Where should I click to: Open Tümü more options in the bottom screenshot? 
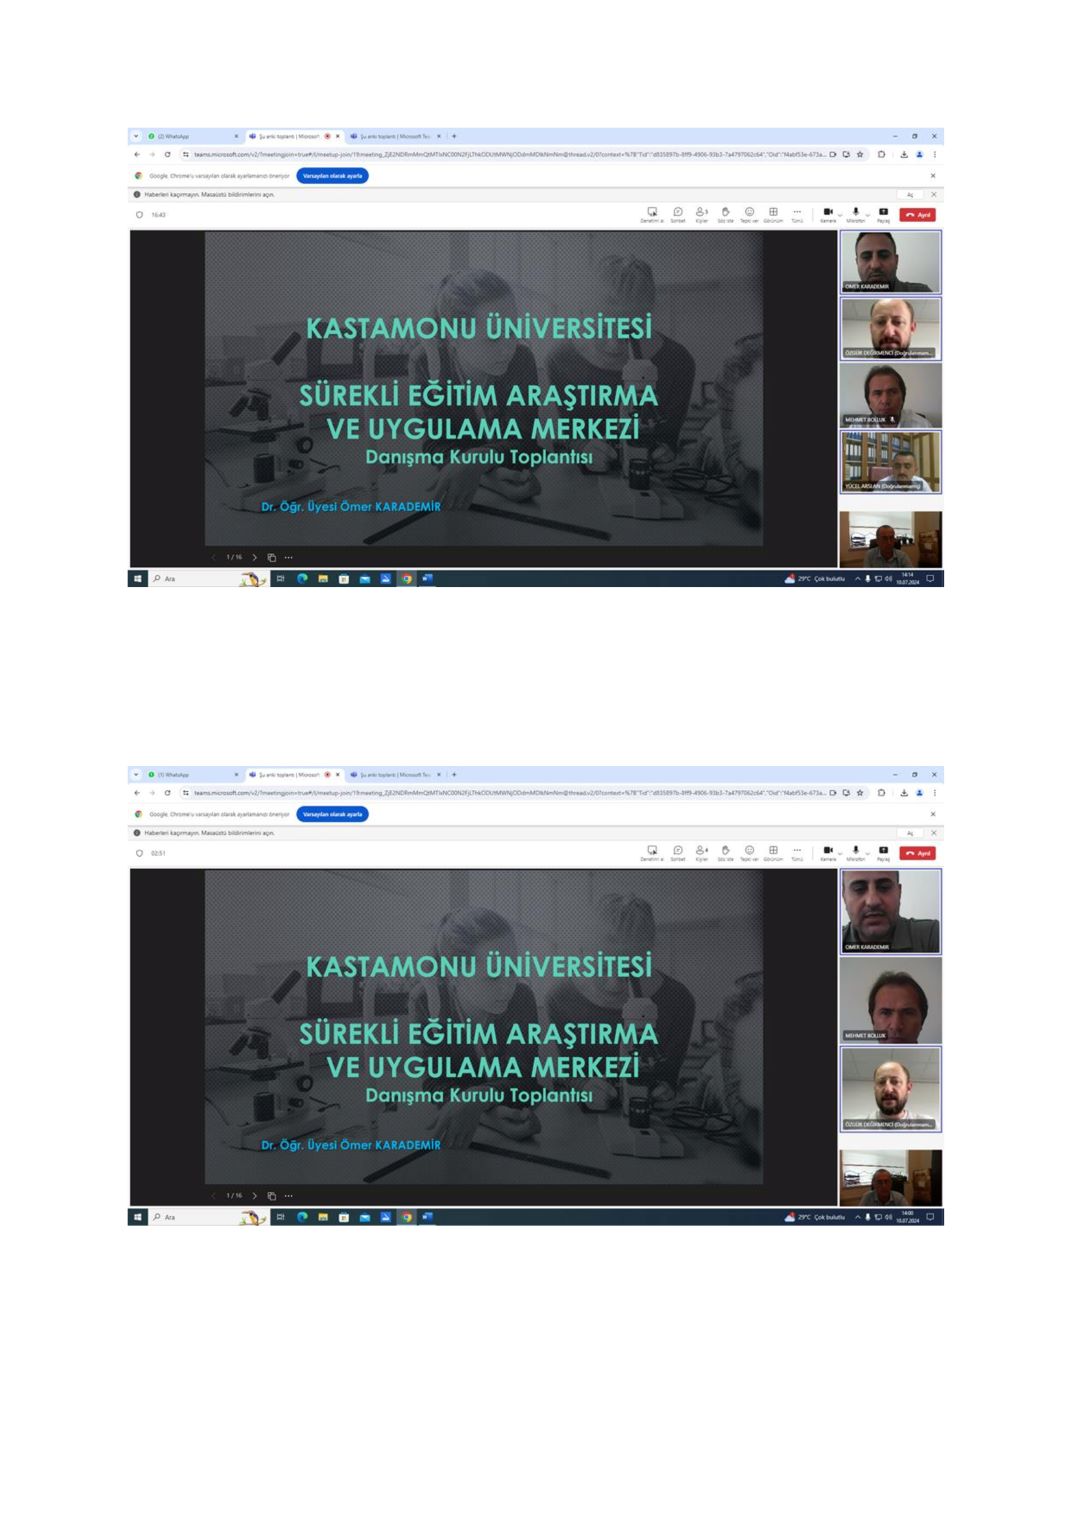(x=797, y=853)
